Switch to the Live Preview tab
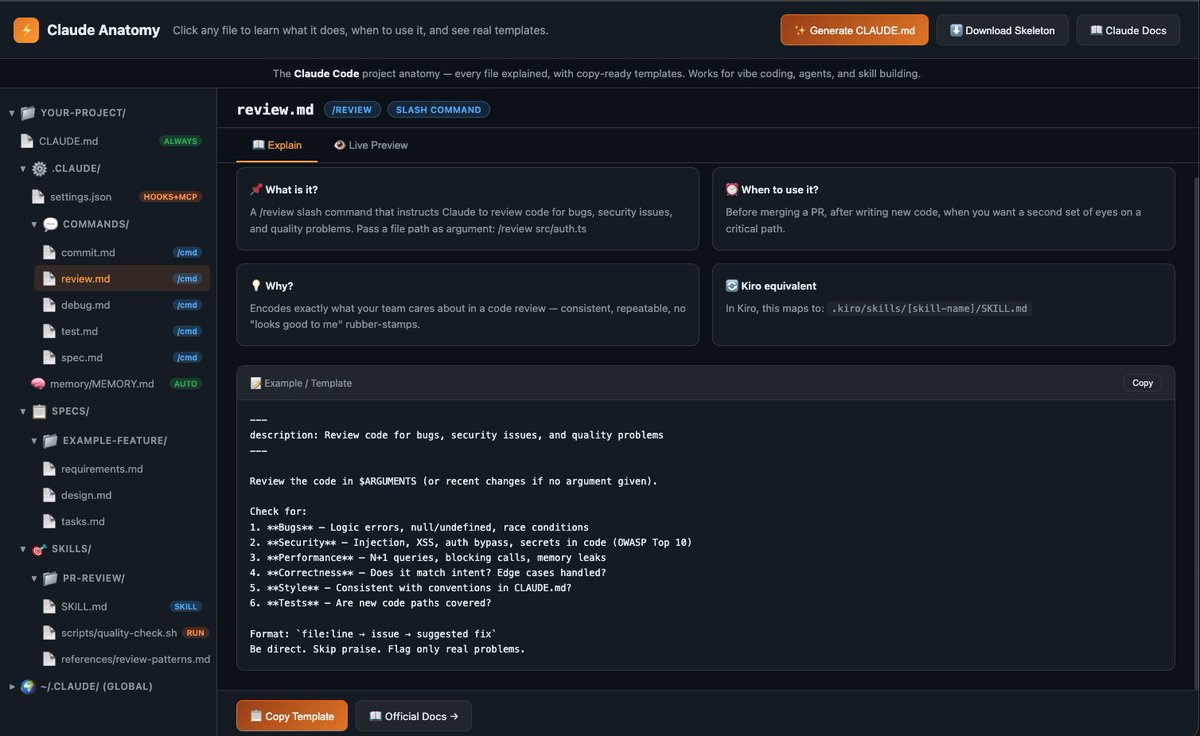Image resolution: width=1200 pixels, height=736 pixels. click(371, 145)
